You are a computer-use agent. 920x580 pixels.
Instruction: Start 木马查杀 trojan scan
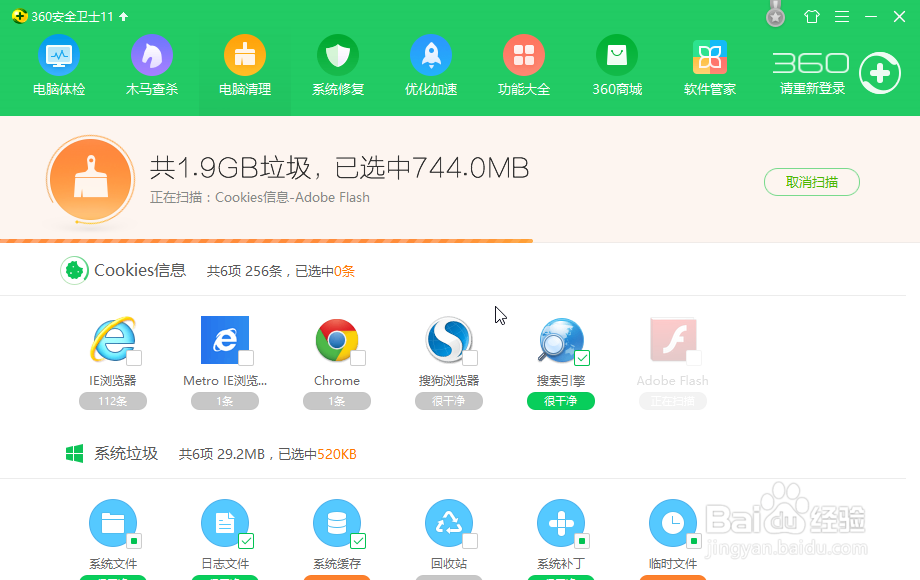[151, 65]
